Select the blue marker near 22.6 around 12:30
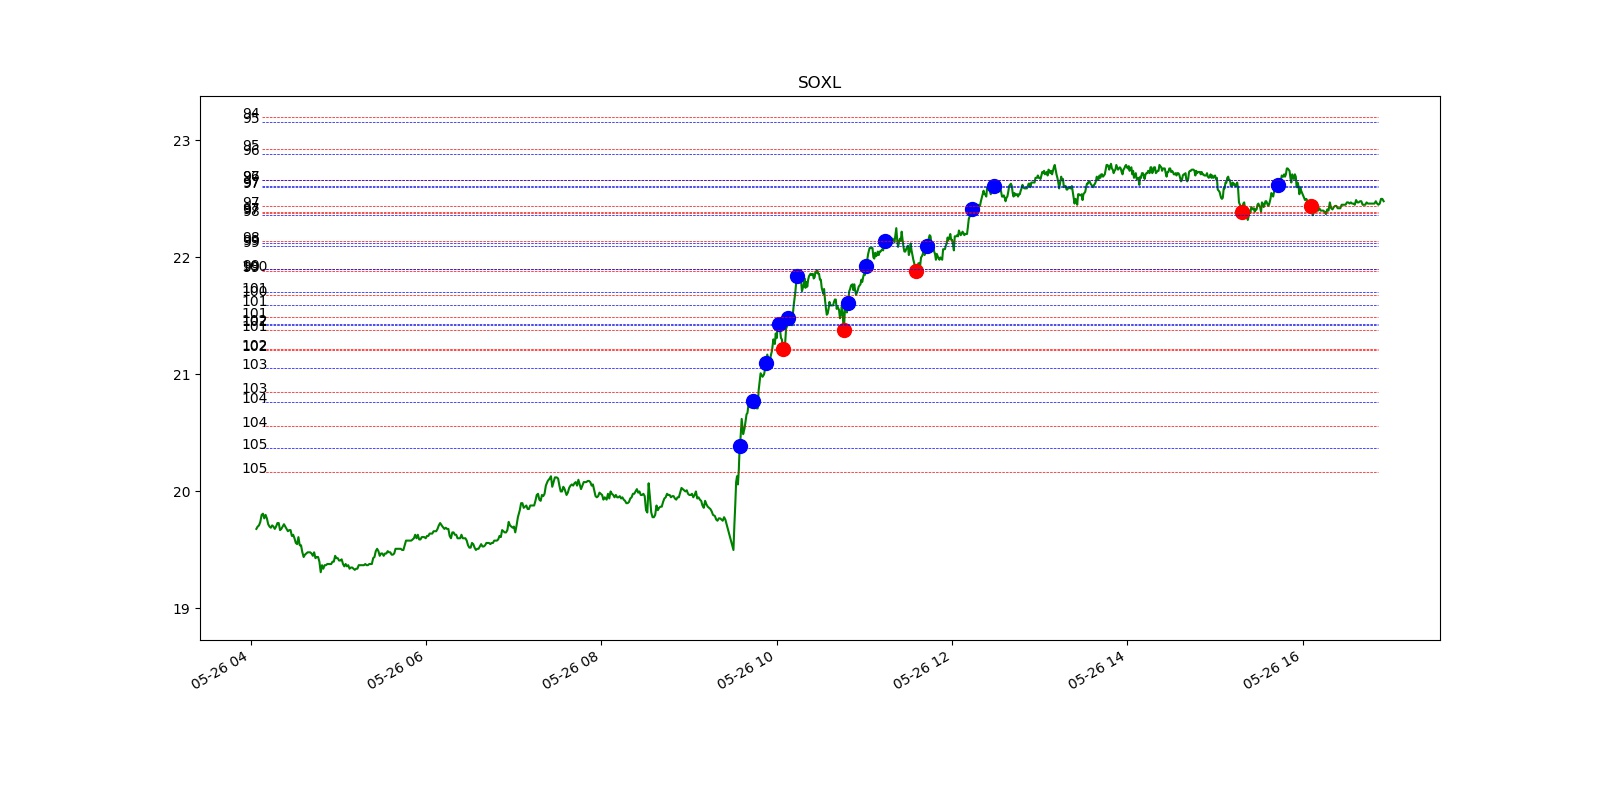 994,186
